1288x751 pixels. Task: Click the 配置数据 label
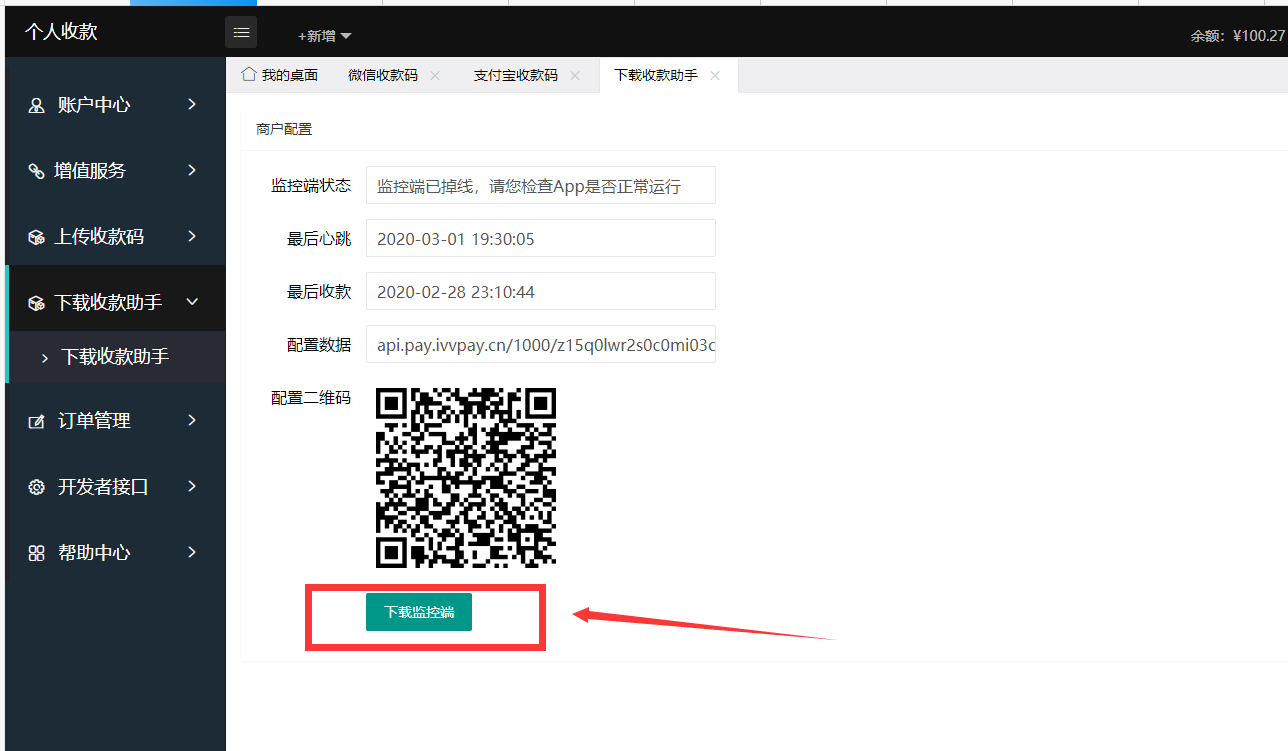[x=319, y=345]
